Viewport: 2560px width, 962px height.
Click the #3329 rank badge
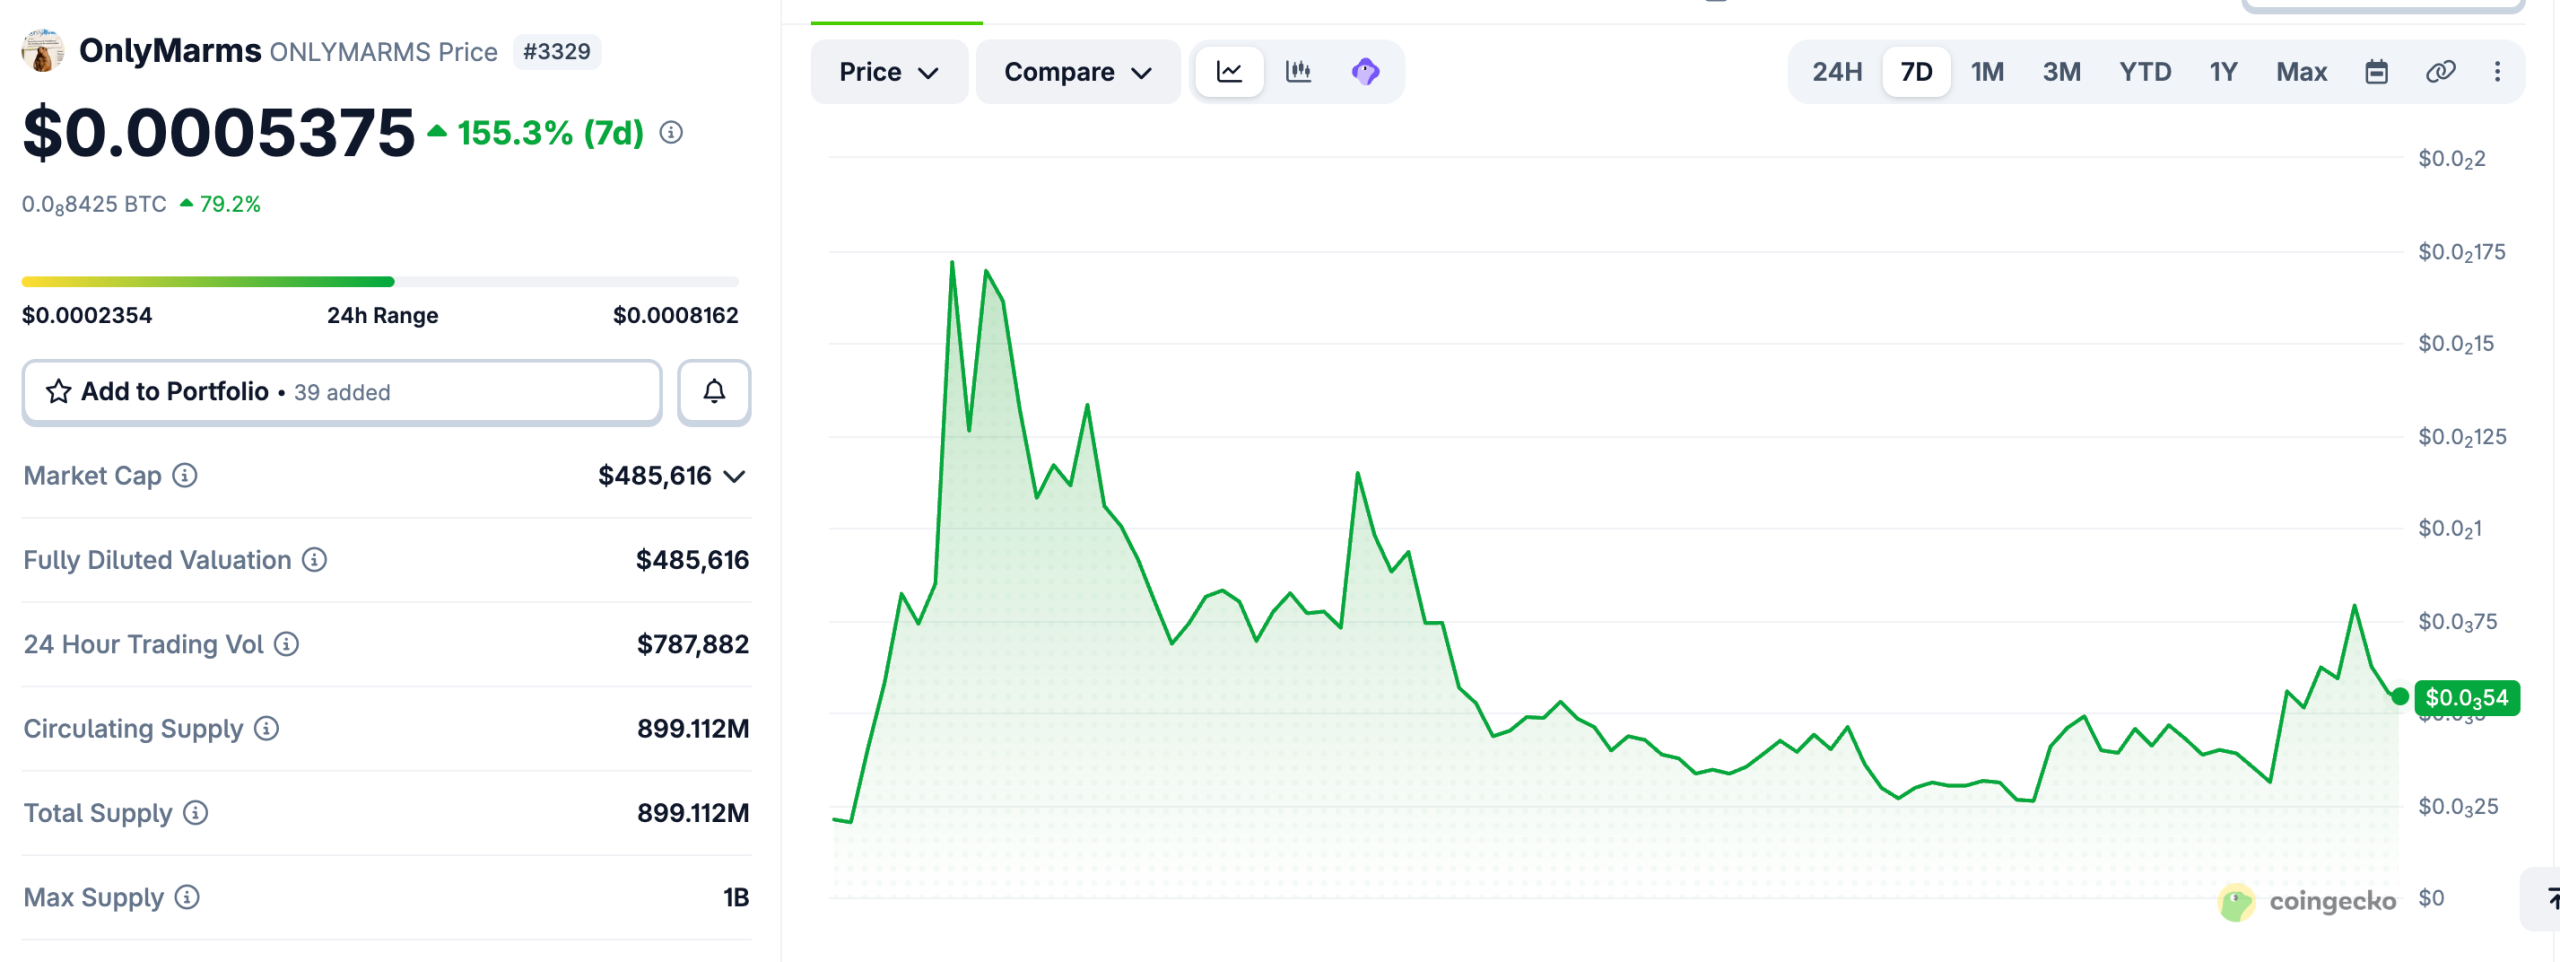point(557,52)
